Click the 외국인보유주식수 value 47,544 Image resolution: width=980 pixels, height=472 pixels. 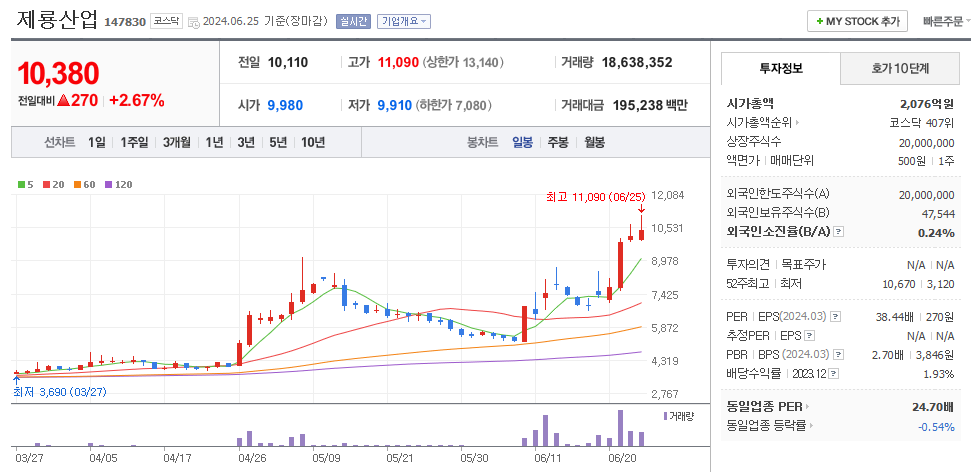pos(938,214)
